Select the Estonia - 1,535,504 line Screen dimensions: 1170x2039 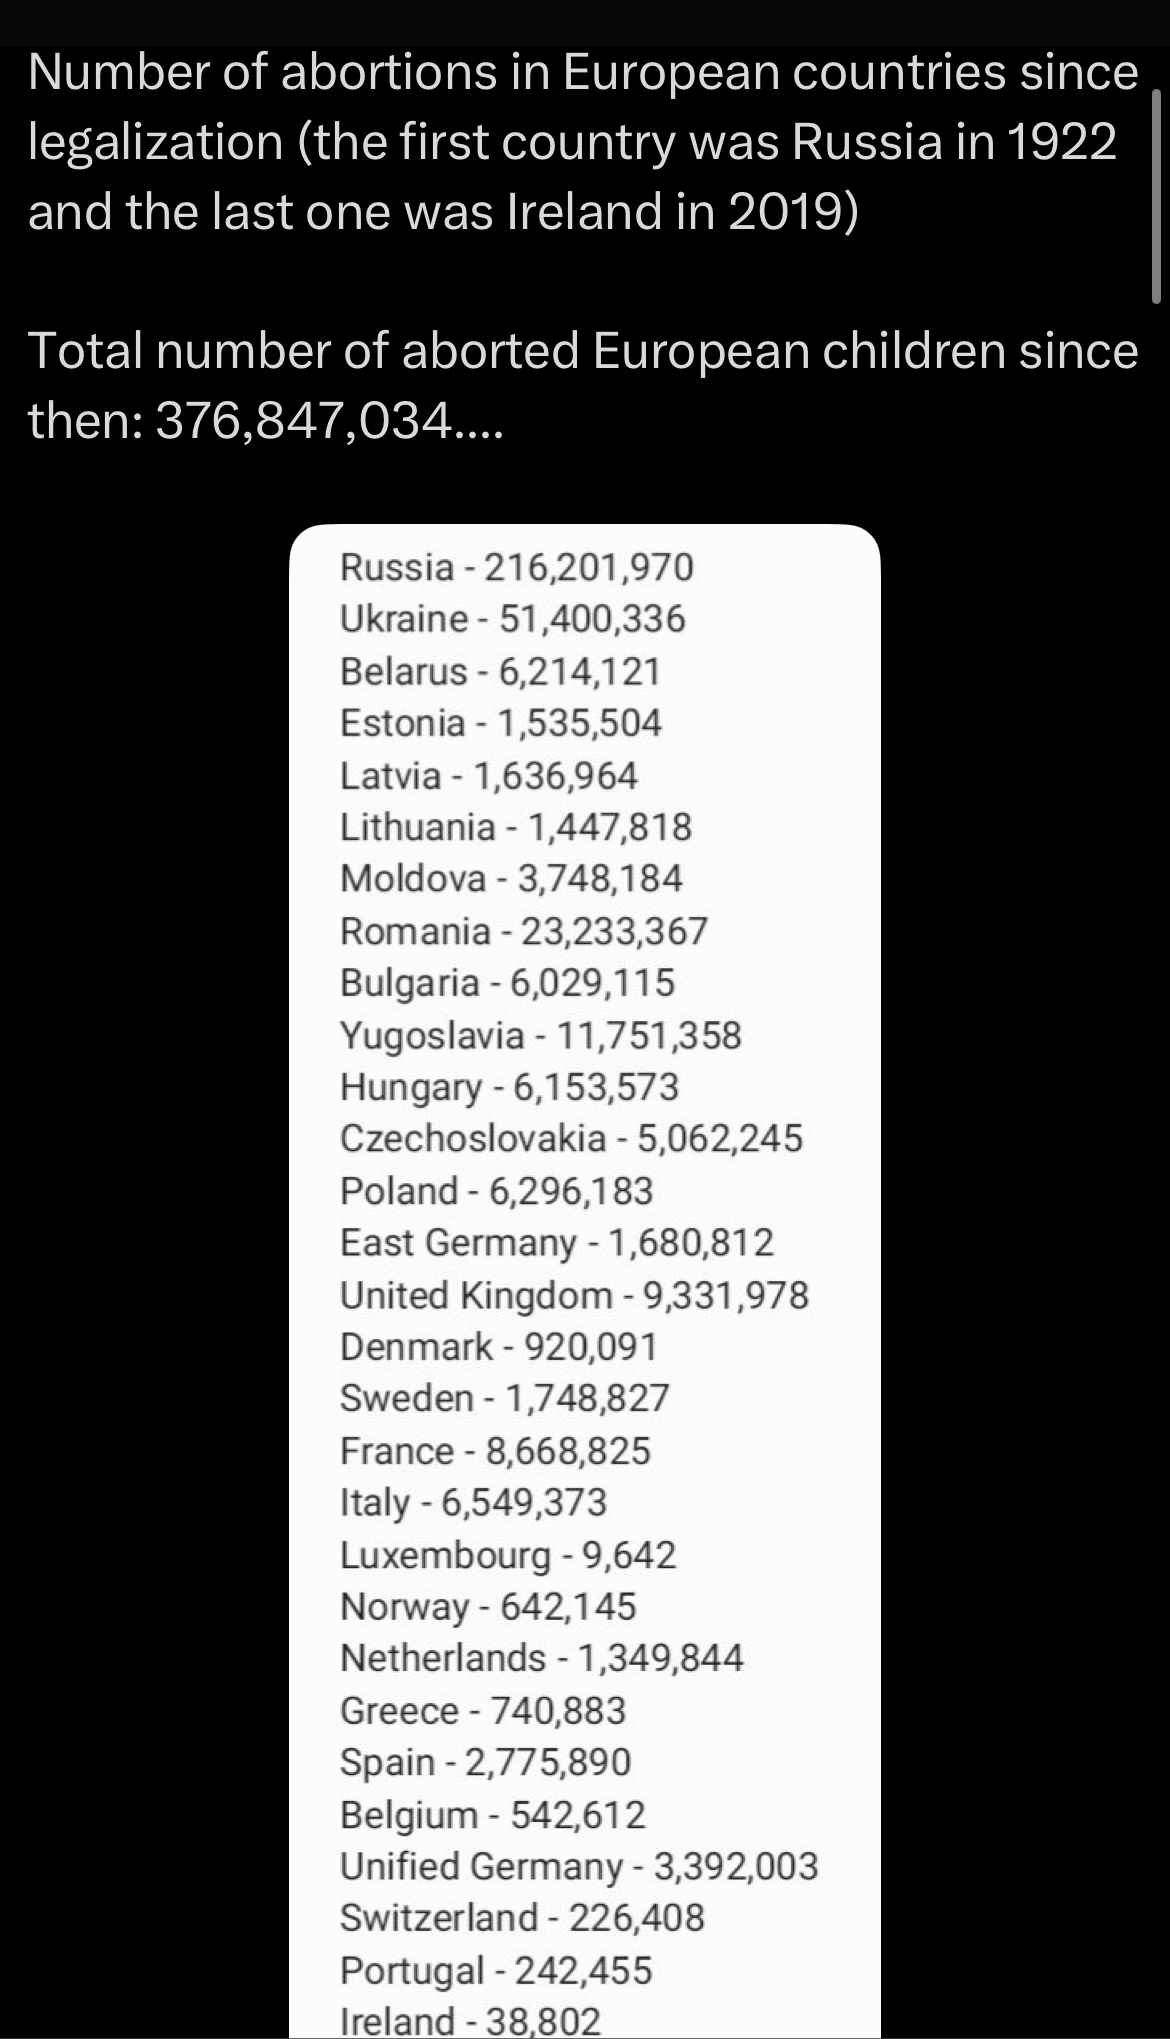[500, 723]
